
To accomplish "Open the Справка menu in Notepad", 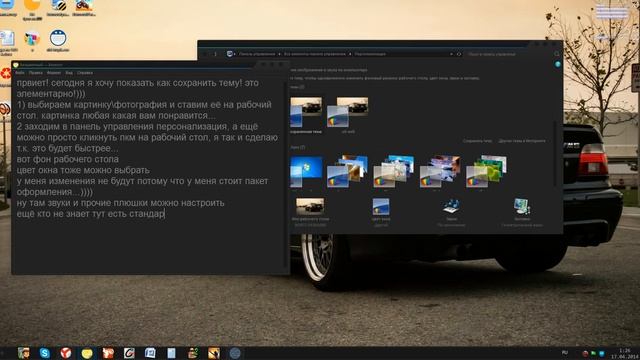I will pos(85,73).
